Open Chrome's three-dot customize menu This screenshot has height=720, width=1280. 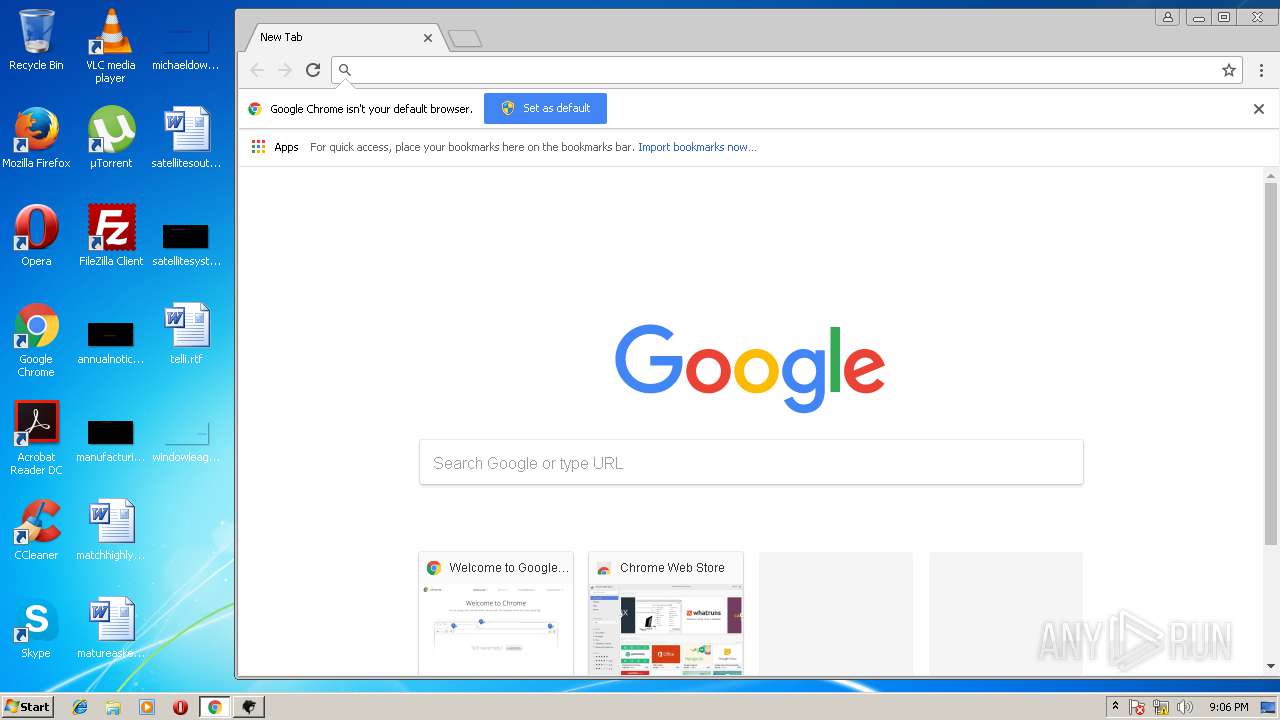[x=1261, y=70]
